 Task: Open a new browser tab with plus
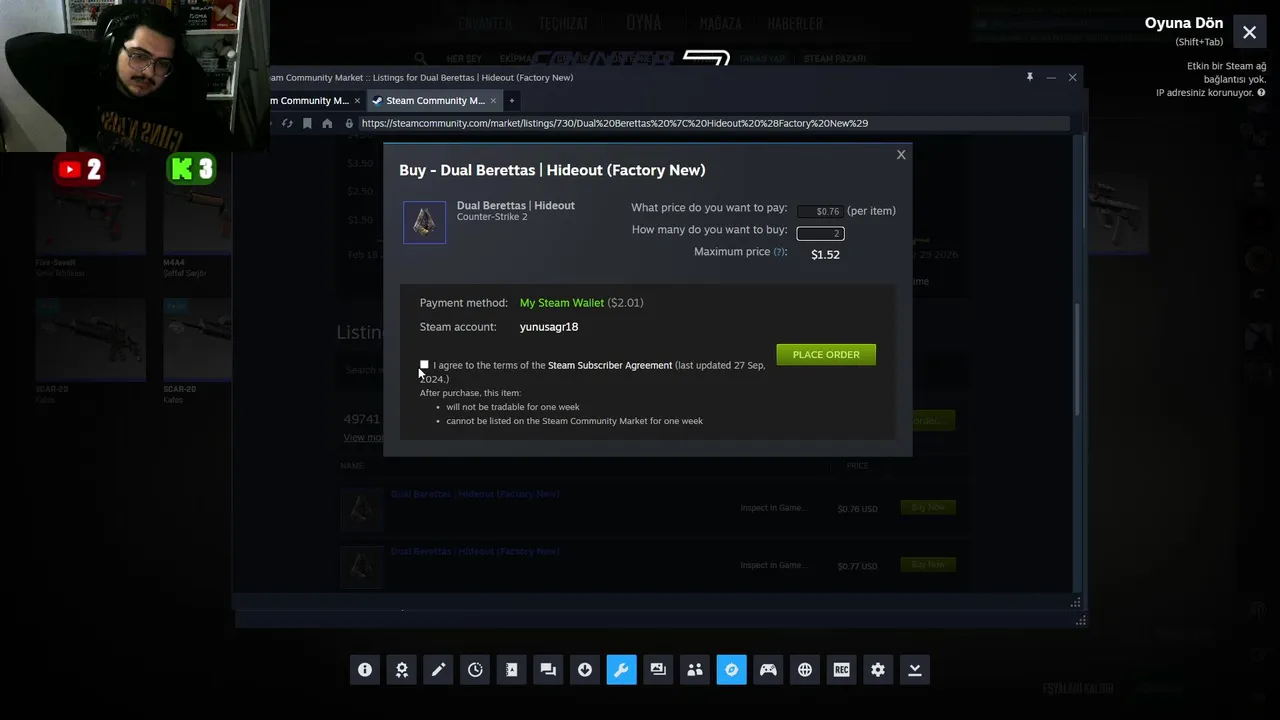pos(511,100)
